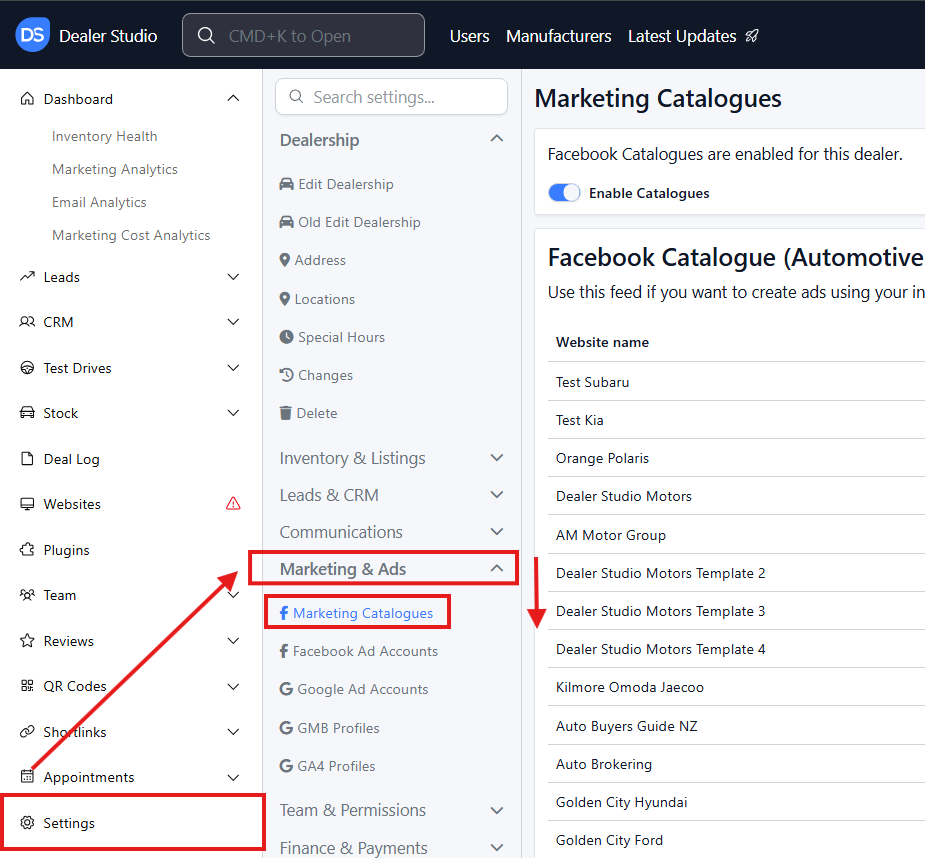Collapse the Dealership settings section chevron

click(497, 138)
